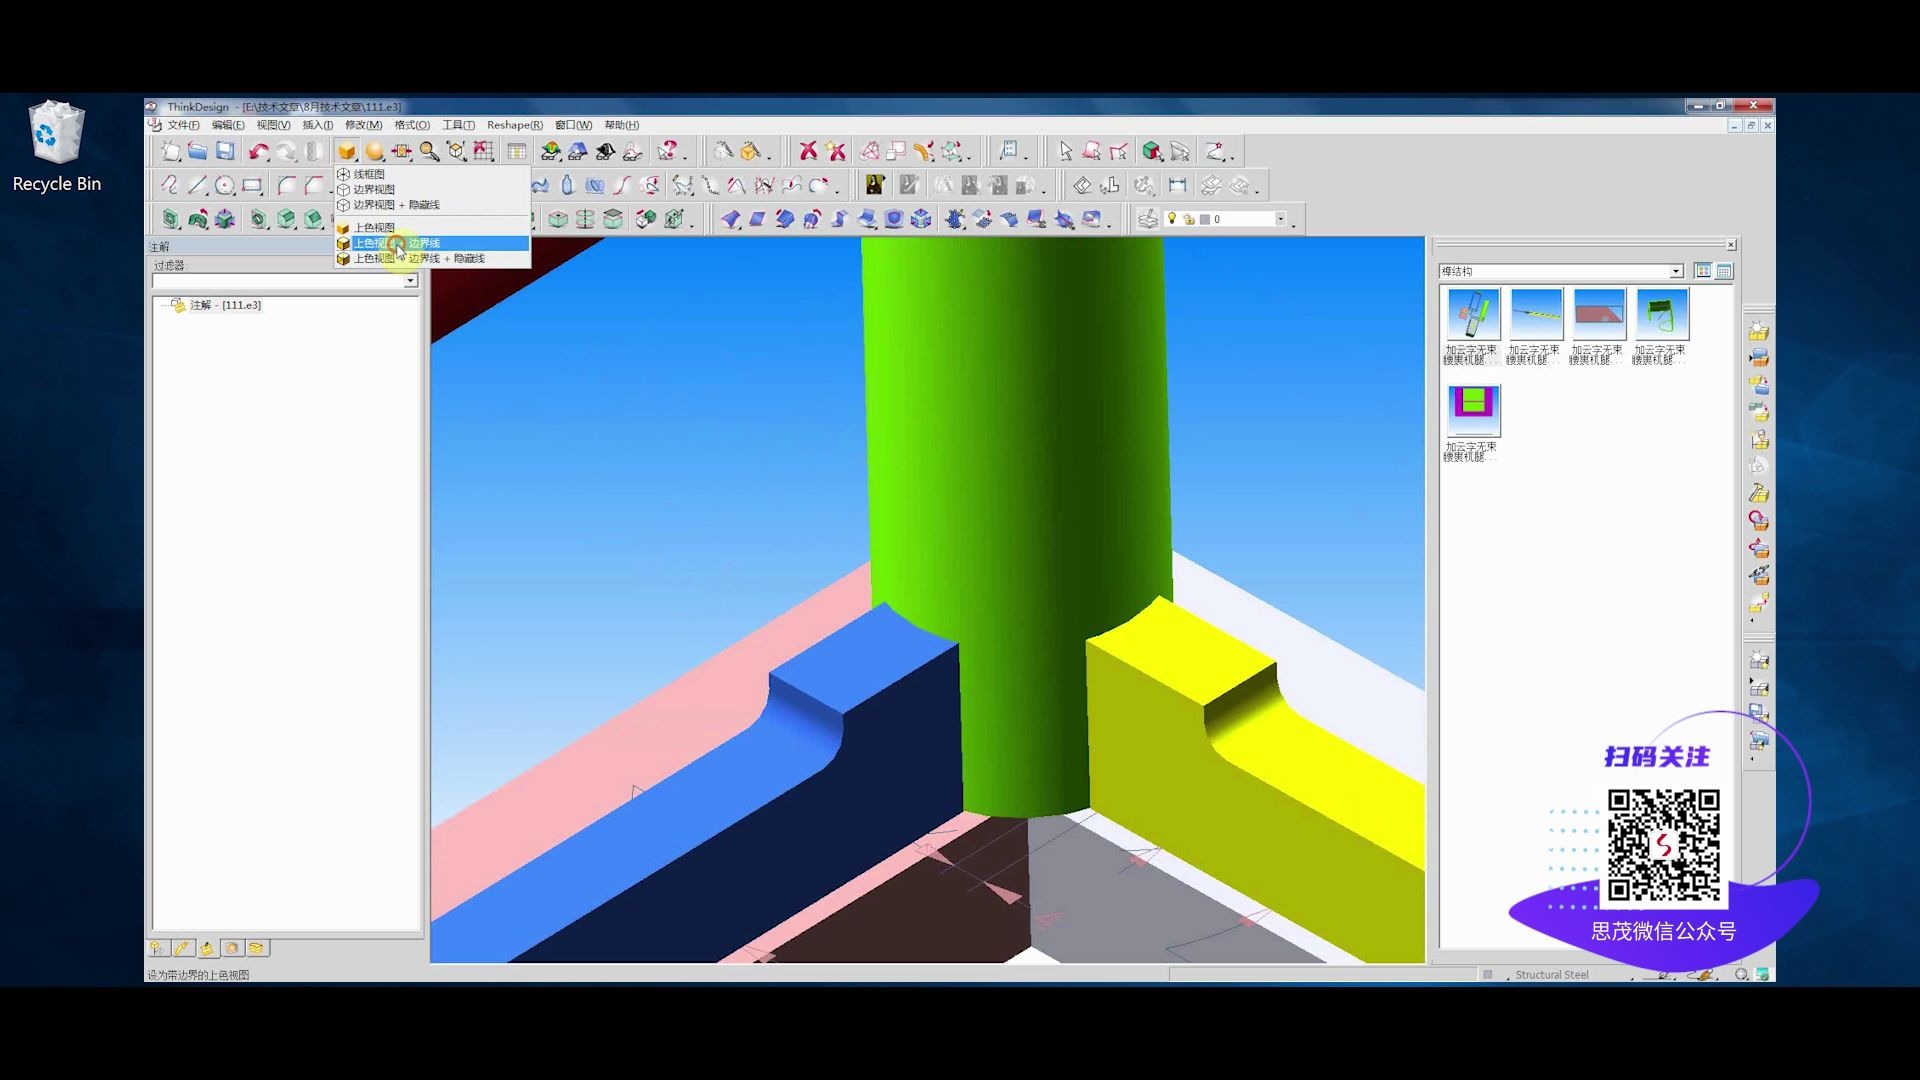
Task: Switch catalog panel to thumbnail view
Action: pyautogui.click(x=1703, y=271)
